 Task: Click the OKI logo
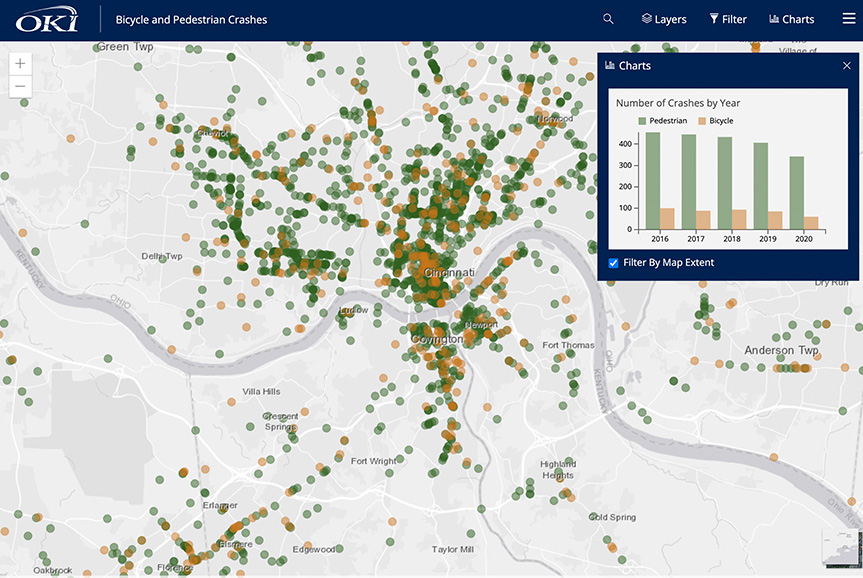(45, 17)
